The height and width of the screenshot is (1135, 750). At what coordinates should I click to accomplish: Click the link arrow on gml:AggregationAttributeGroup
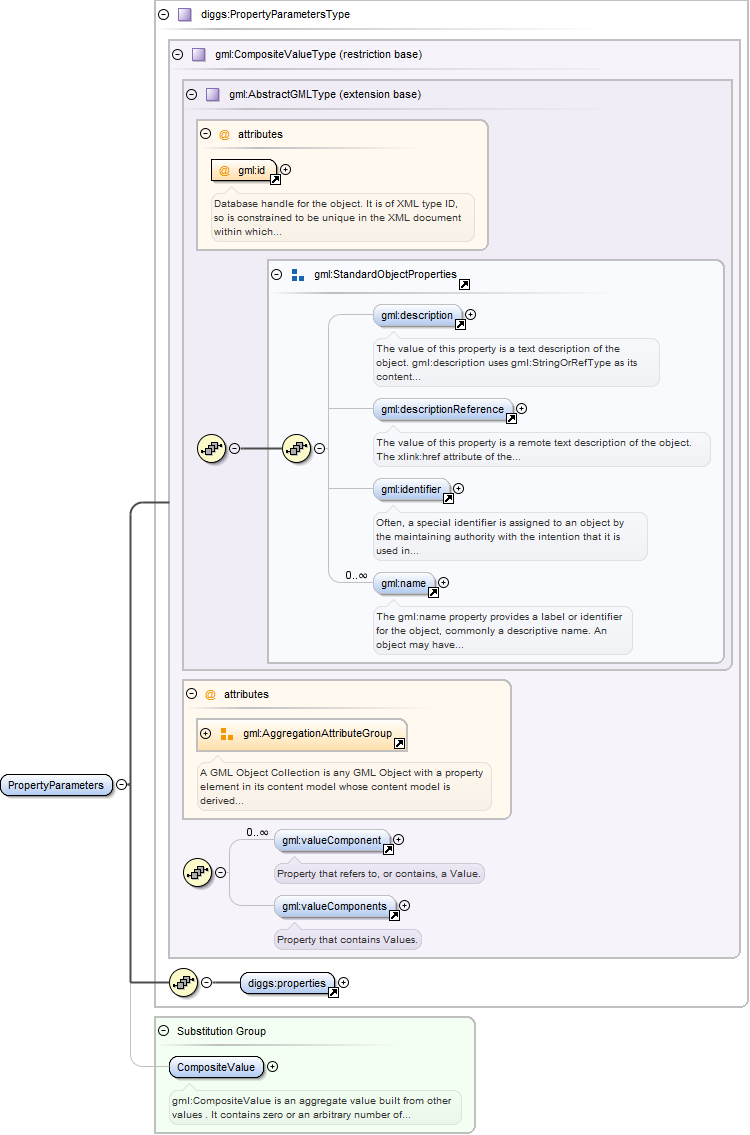(x=399, y=744)
